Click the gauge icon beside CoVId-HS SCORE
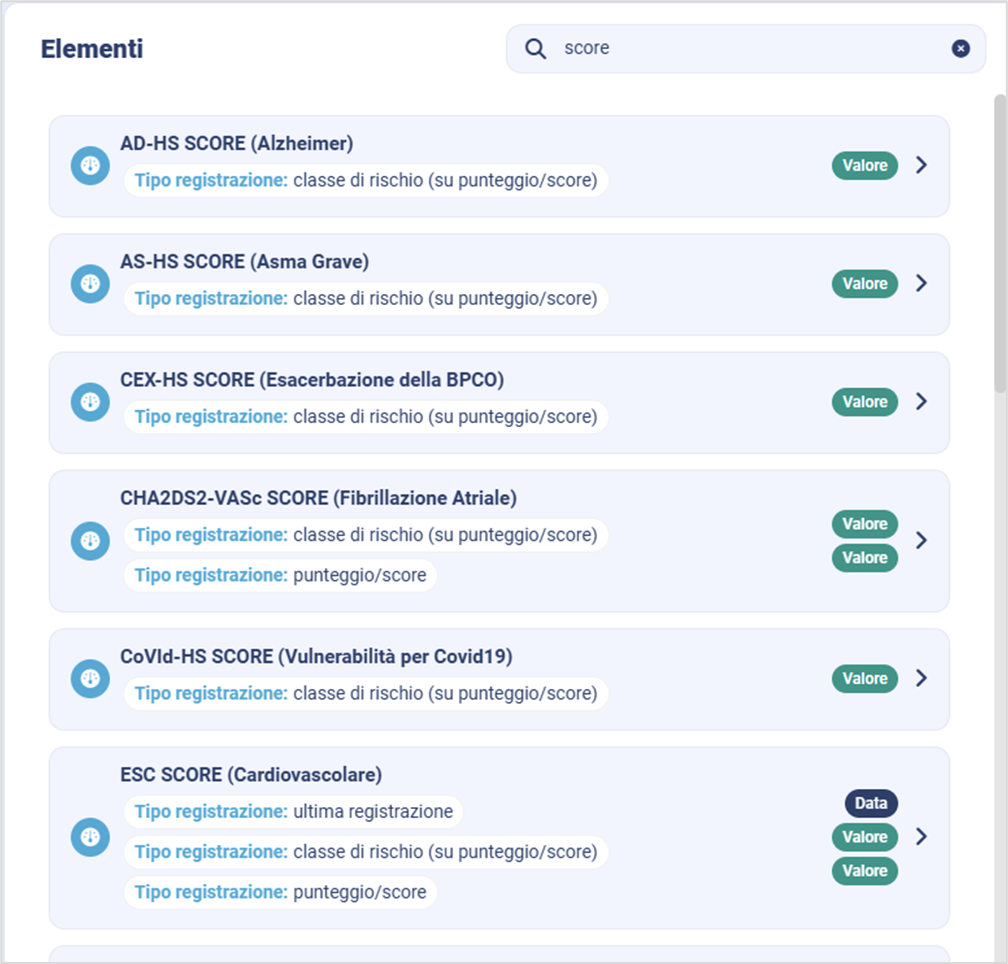 90,679
